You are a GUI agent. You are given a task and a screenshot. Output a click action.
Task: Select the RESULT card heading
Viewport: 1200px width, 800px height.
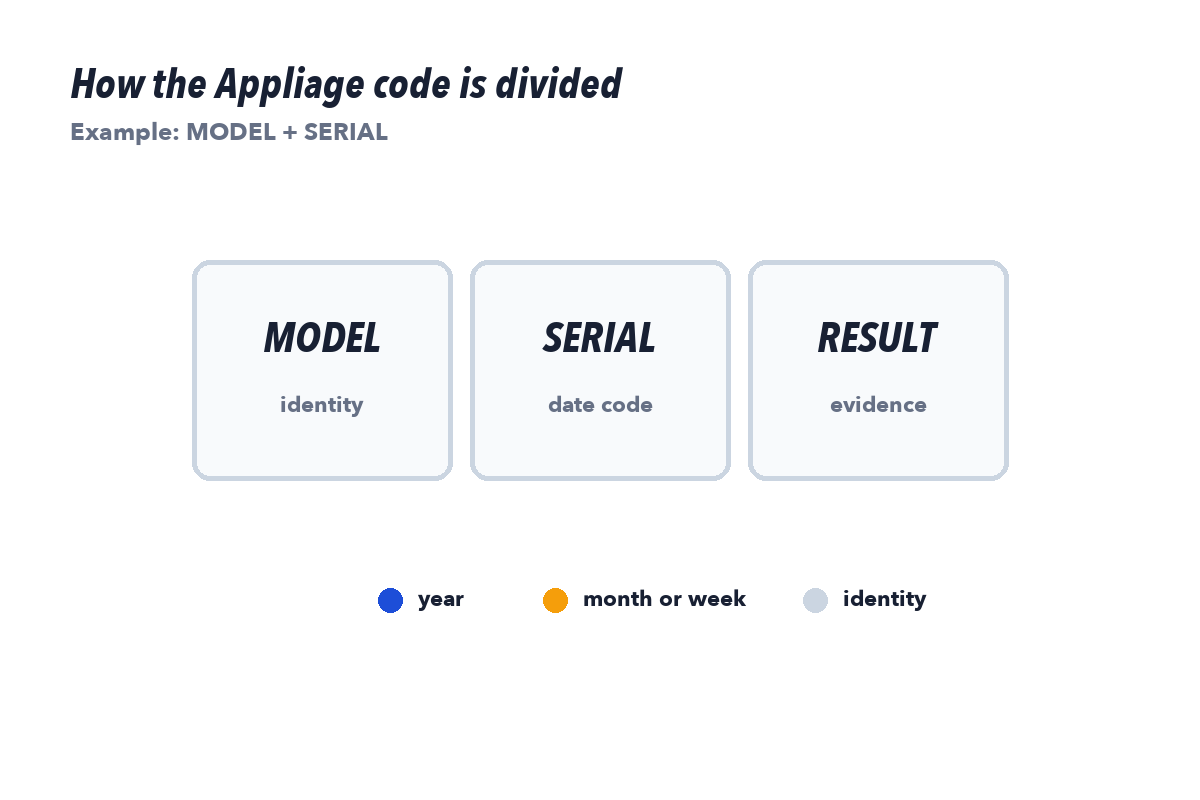(878, 338)
